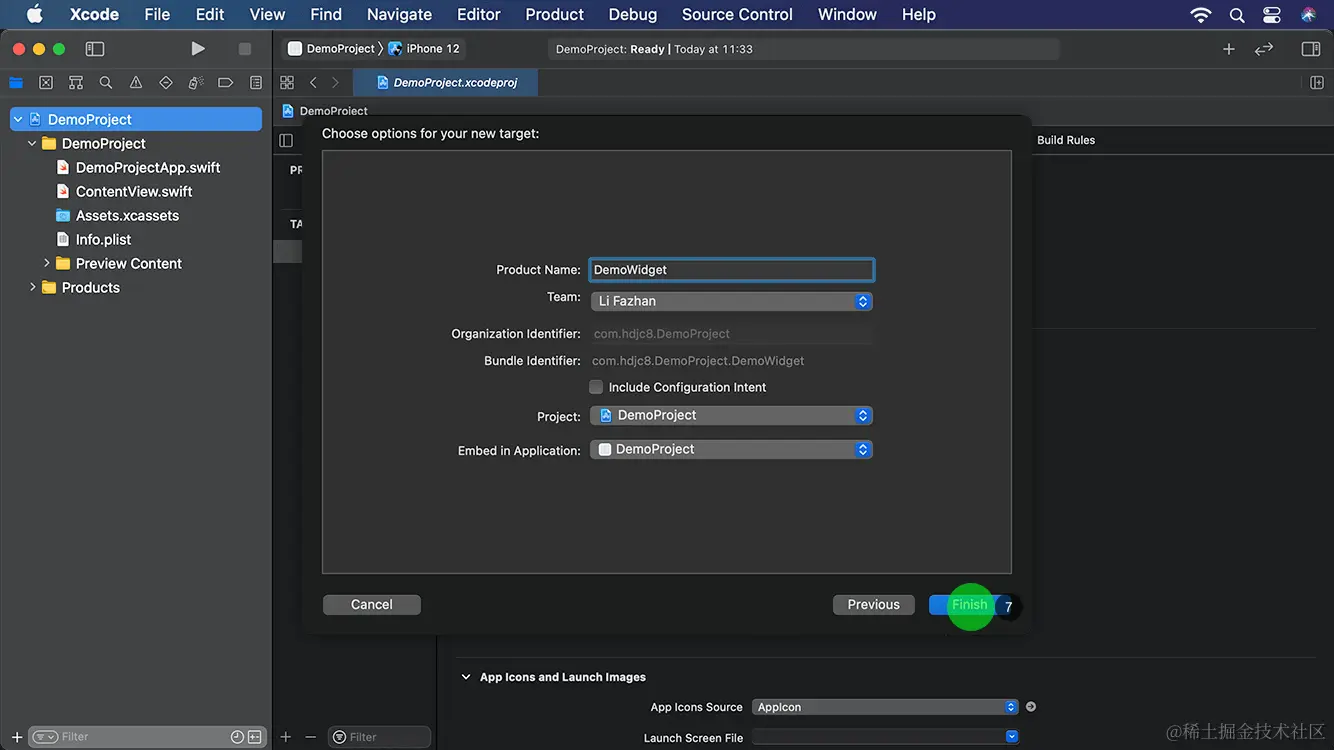Add an editor on the right
The image size is (1334, 750).
point(1317,82)
